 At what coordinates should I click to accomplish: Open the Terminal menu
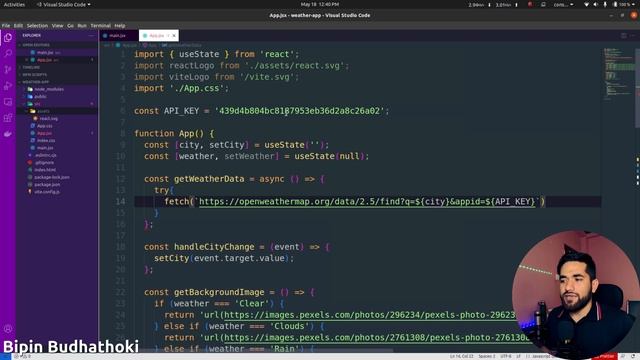[100, 25]
